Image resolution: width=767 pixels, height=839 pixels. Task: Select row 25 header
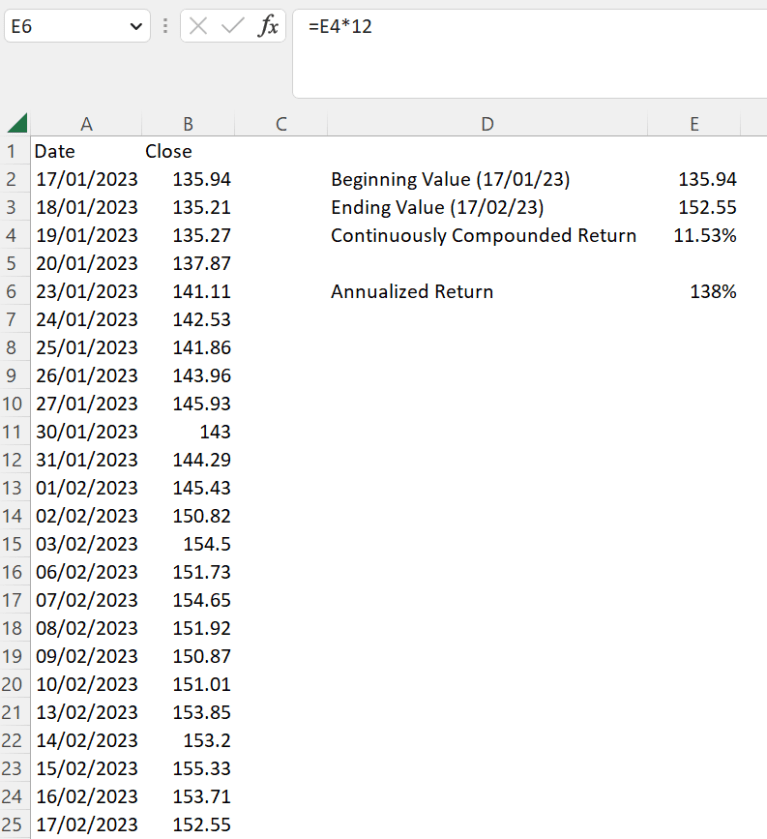pyautogui.click(x=13, y=824)
